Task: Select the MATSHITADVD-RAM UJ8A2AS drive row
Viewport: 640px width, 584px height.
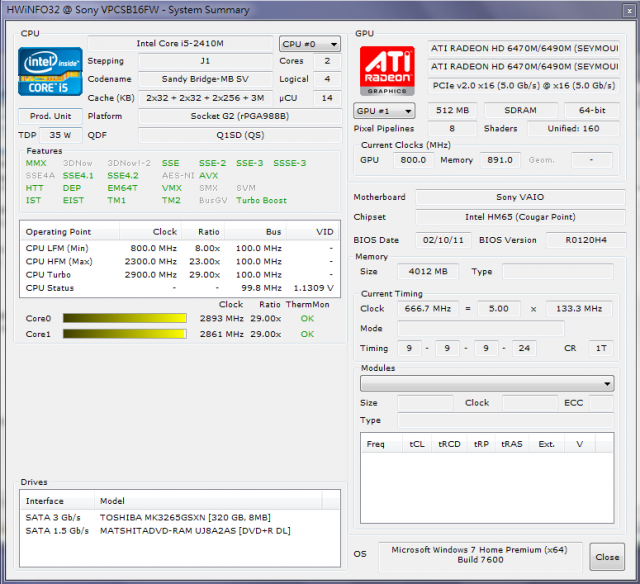Action: (x=180, y=531)
